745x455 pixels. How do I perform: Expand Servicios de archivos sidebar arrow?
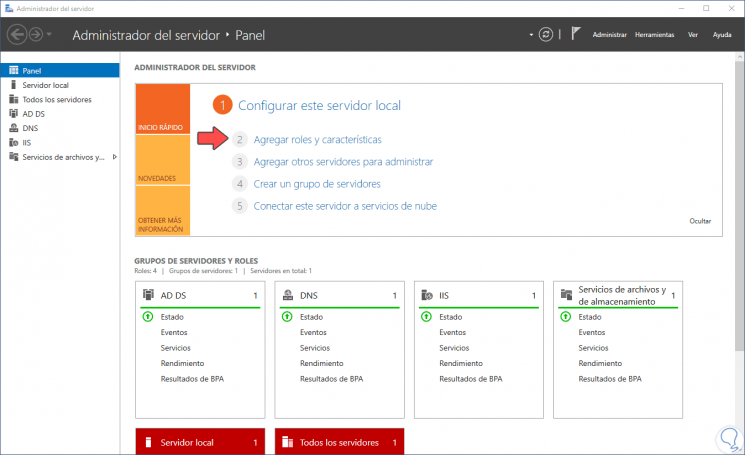(x=115, y=157)
